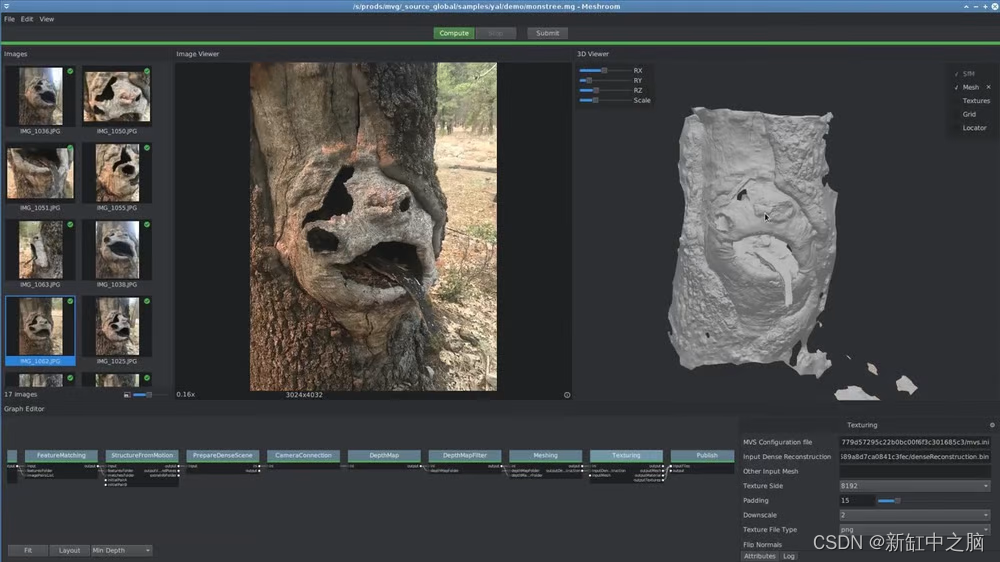This screenshot has width=1000, height=562.
Task: Click the thumbnail size icon under Images
Action: tap(127, 395)
